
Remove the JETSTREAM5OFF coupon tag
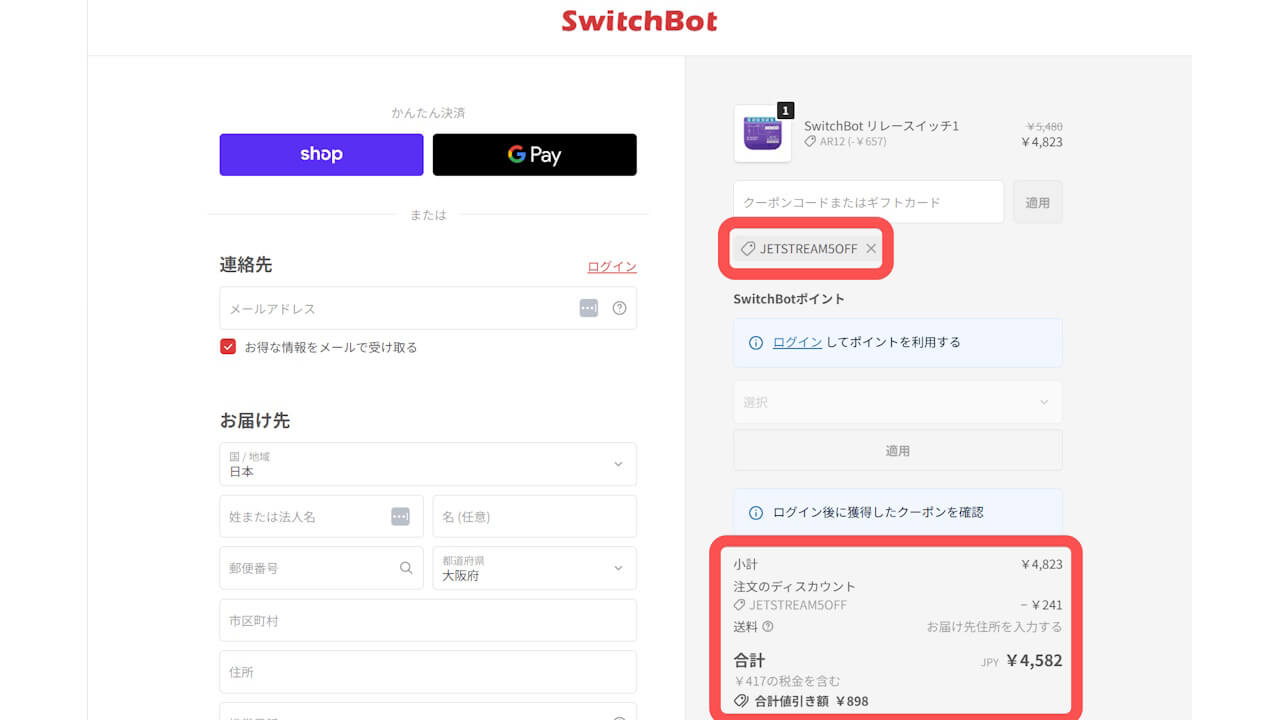pyautogui.click(x=871, y=248)
